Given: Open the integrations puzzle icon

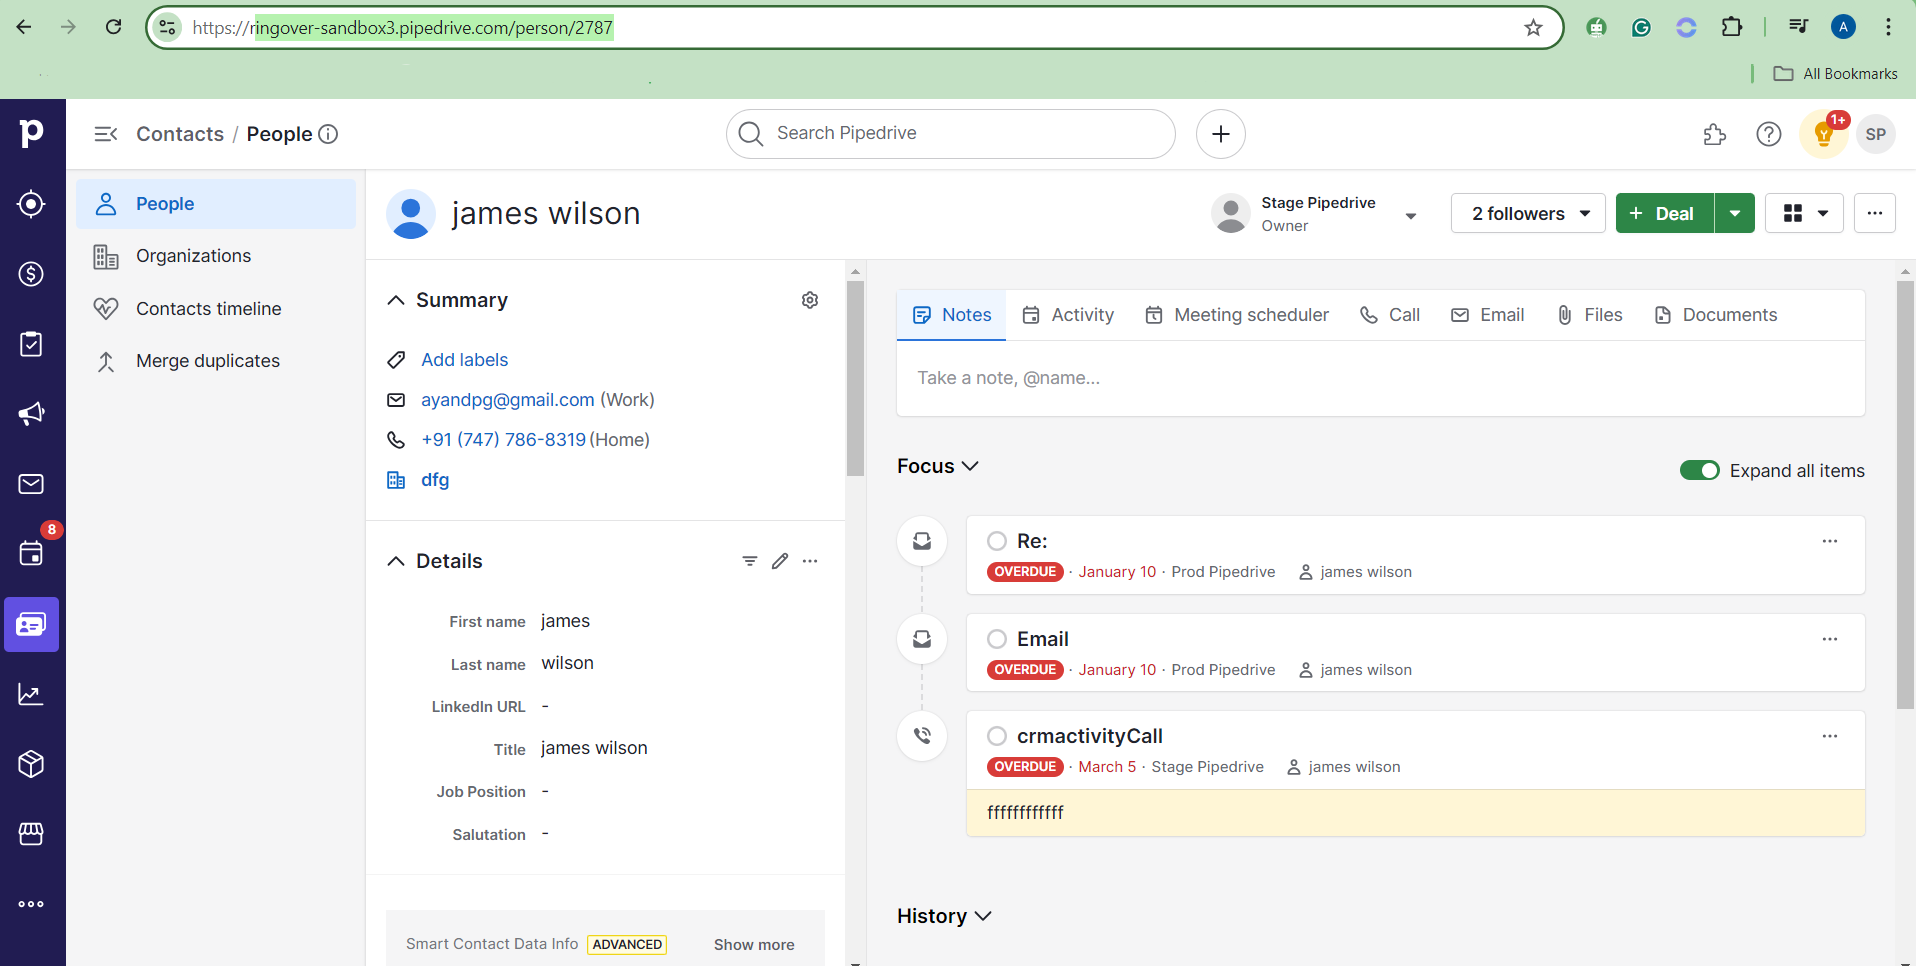Looking at the screenshot, I should (x=1715, y=134).
